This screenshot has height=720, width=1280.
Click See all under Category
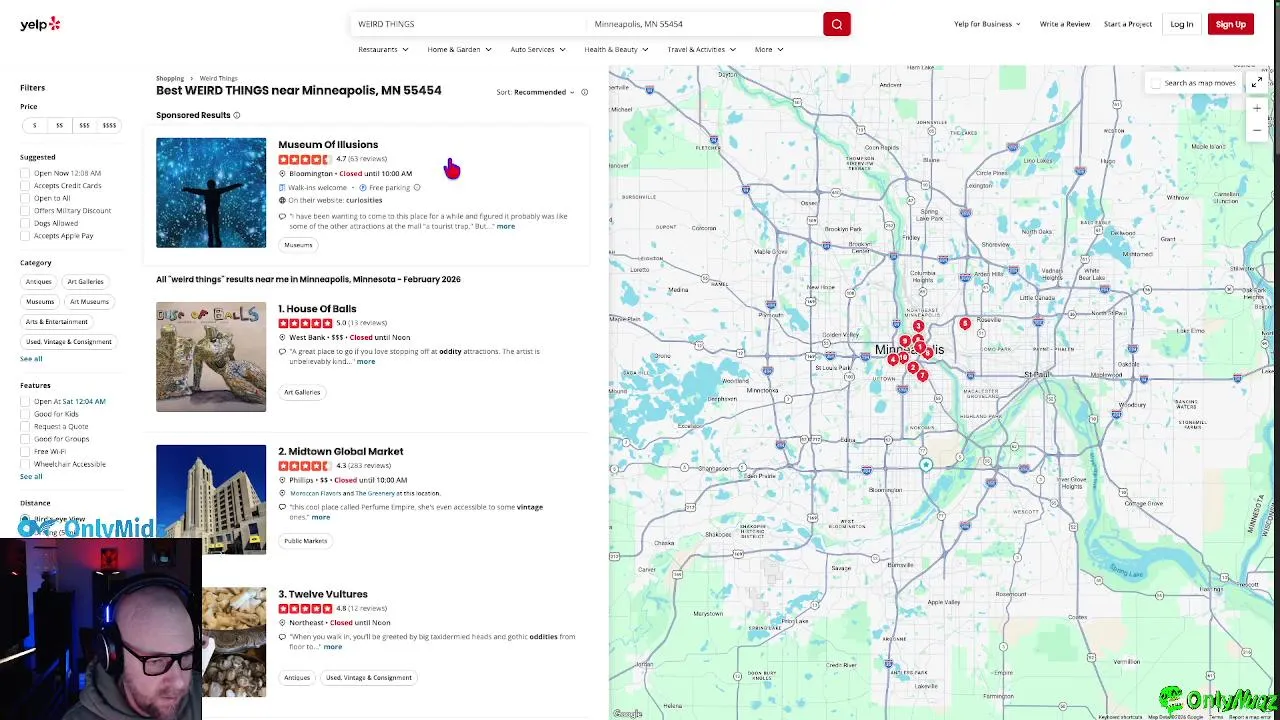click(31, 359)
